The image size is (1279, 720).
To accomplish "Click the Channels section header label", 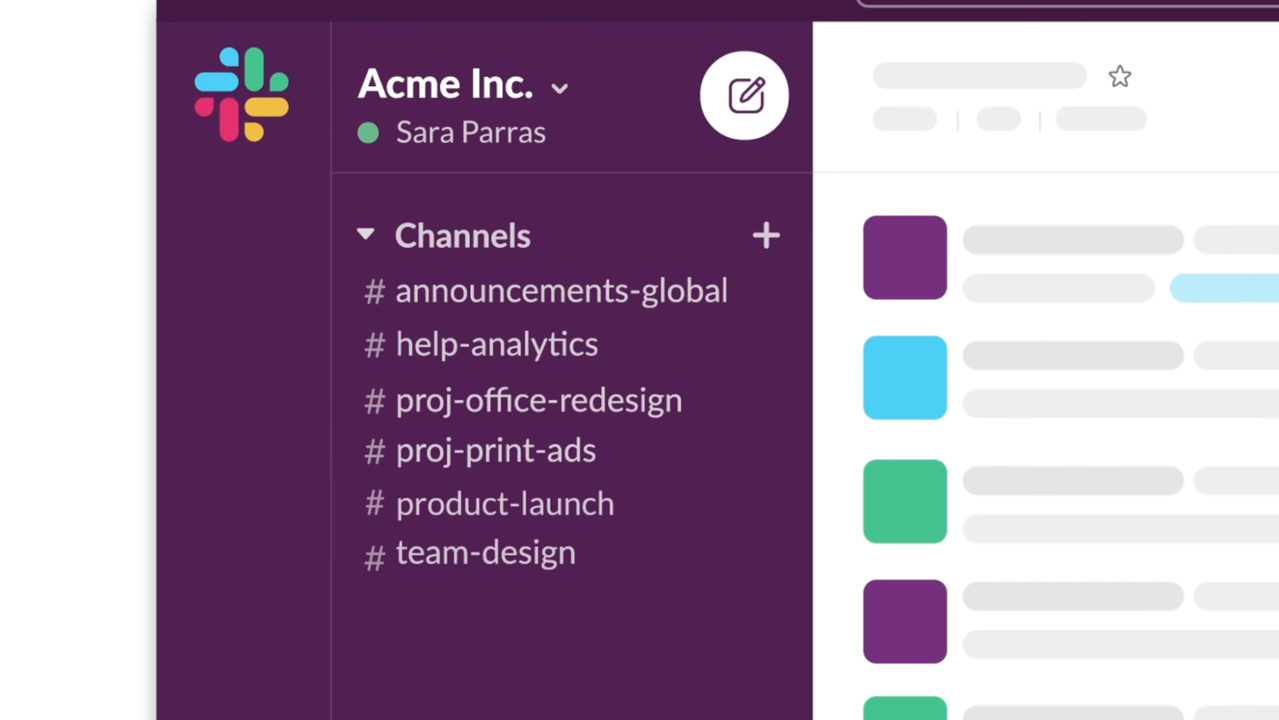I will click(x=462, y=236).
